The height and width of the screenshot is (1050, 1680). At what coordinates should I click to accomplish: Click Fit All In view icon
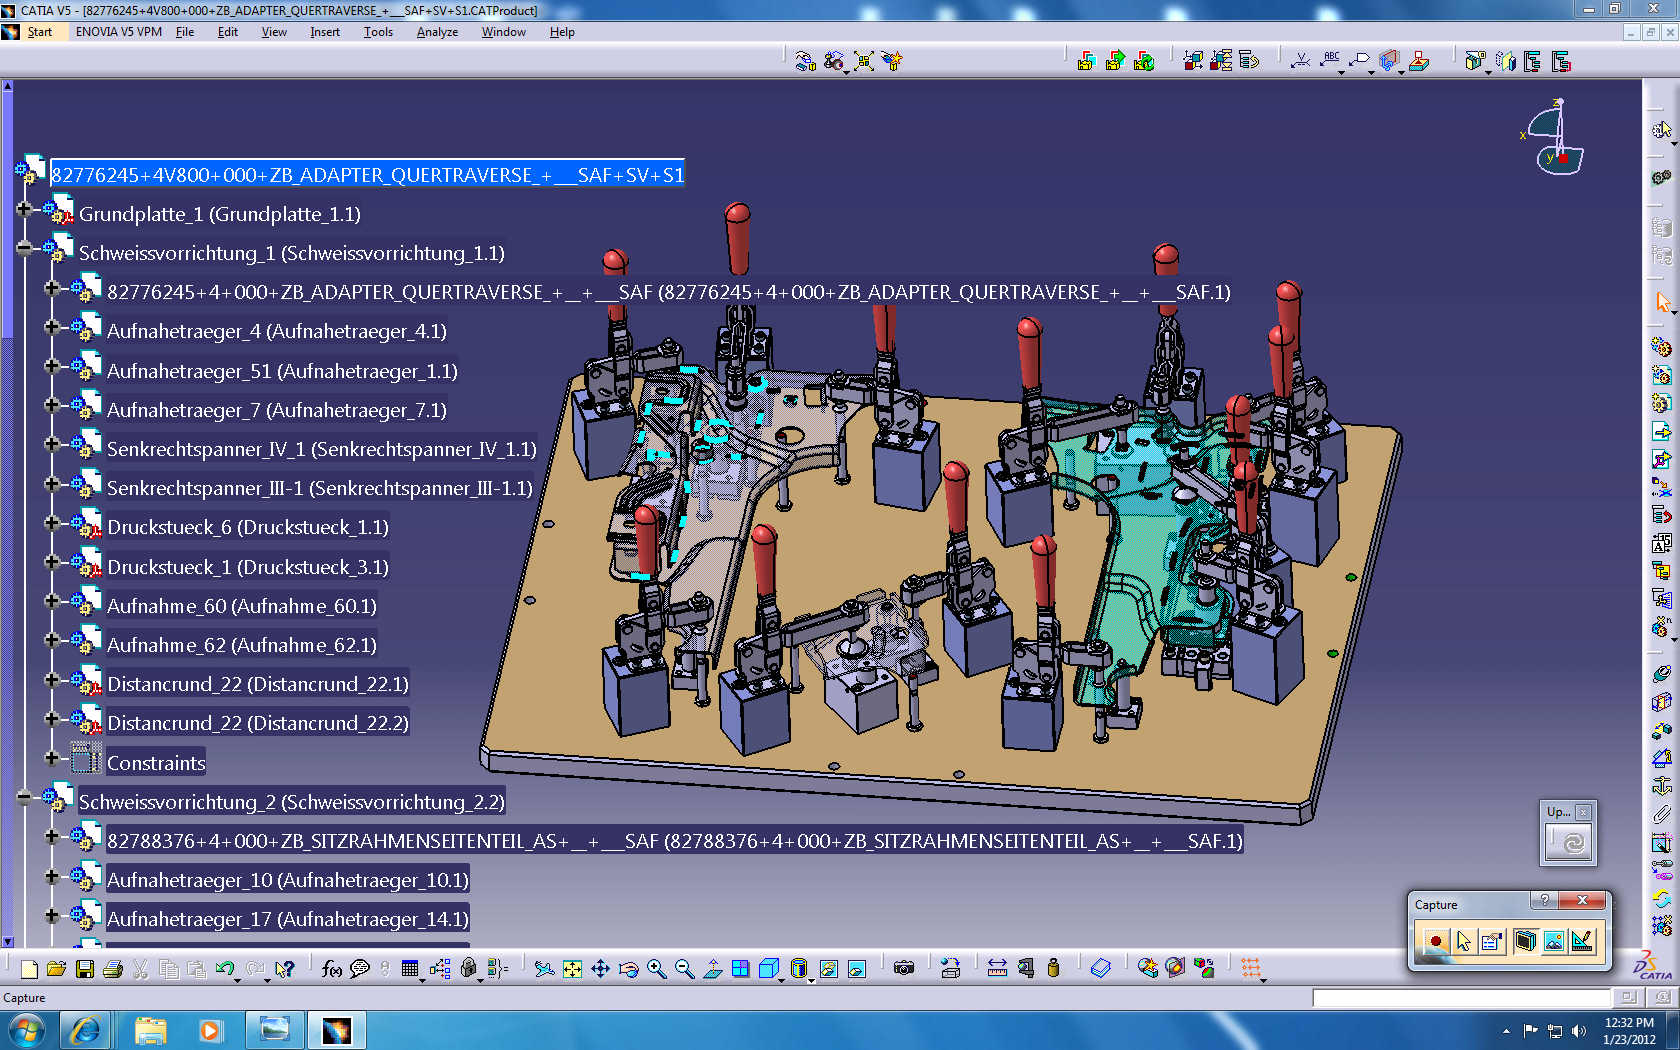click(x=572, y=968)
